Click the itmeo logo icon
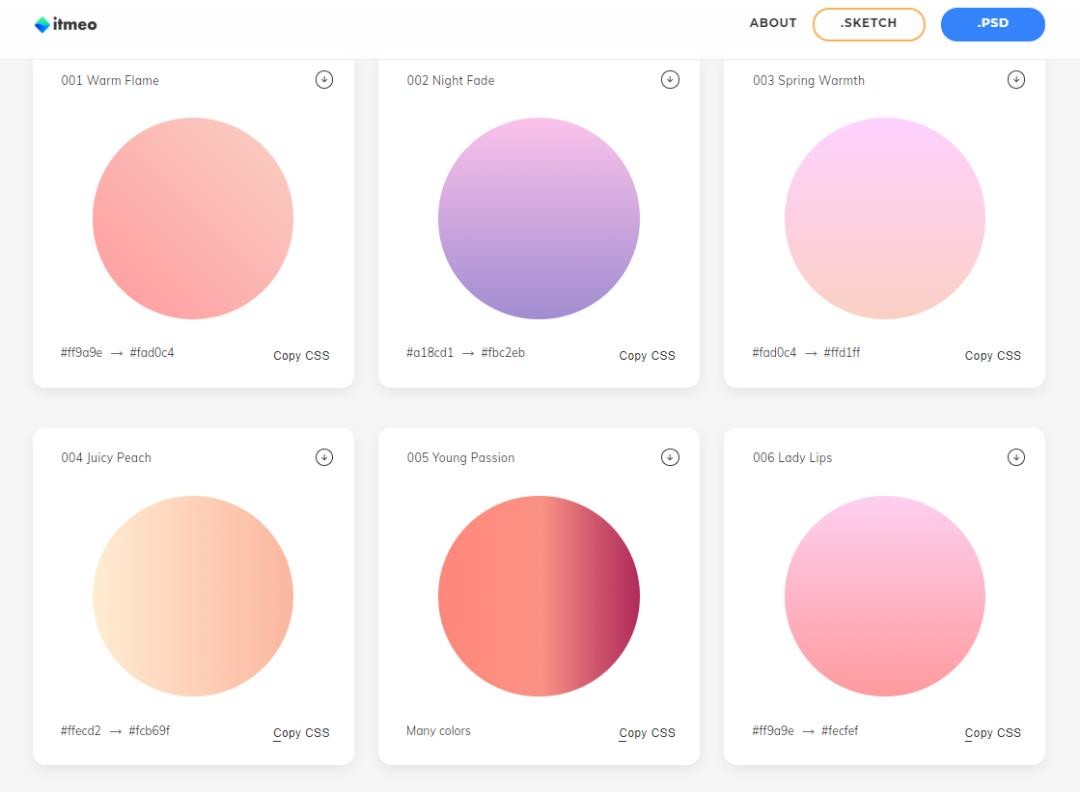The image size is (1080, 792). (41, 24)
